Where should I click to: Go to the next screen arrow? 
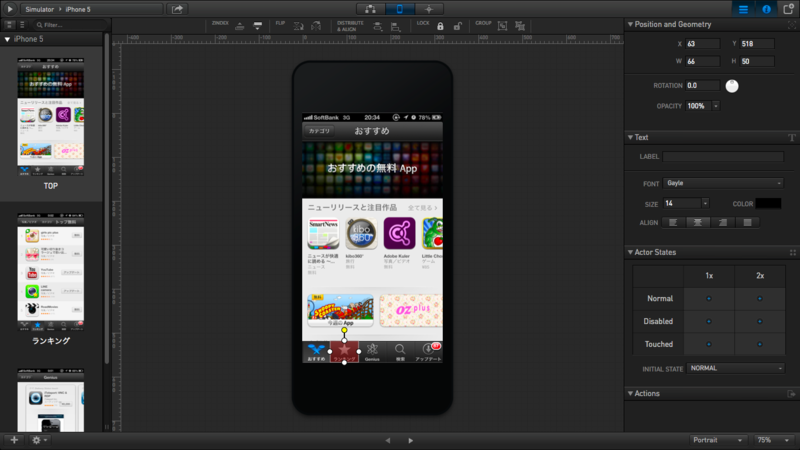click(411, 440)
